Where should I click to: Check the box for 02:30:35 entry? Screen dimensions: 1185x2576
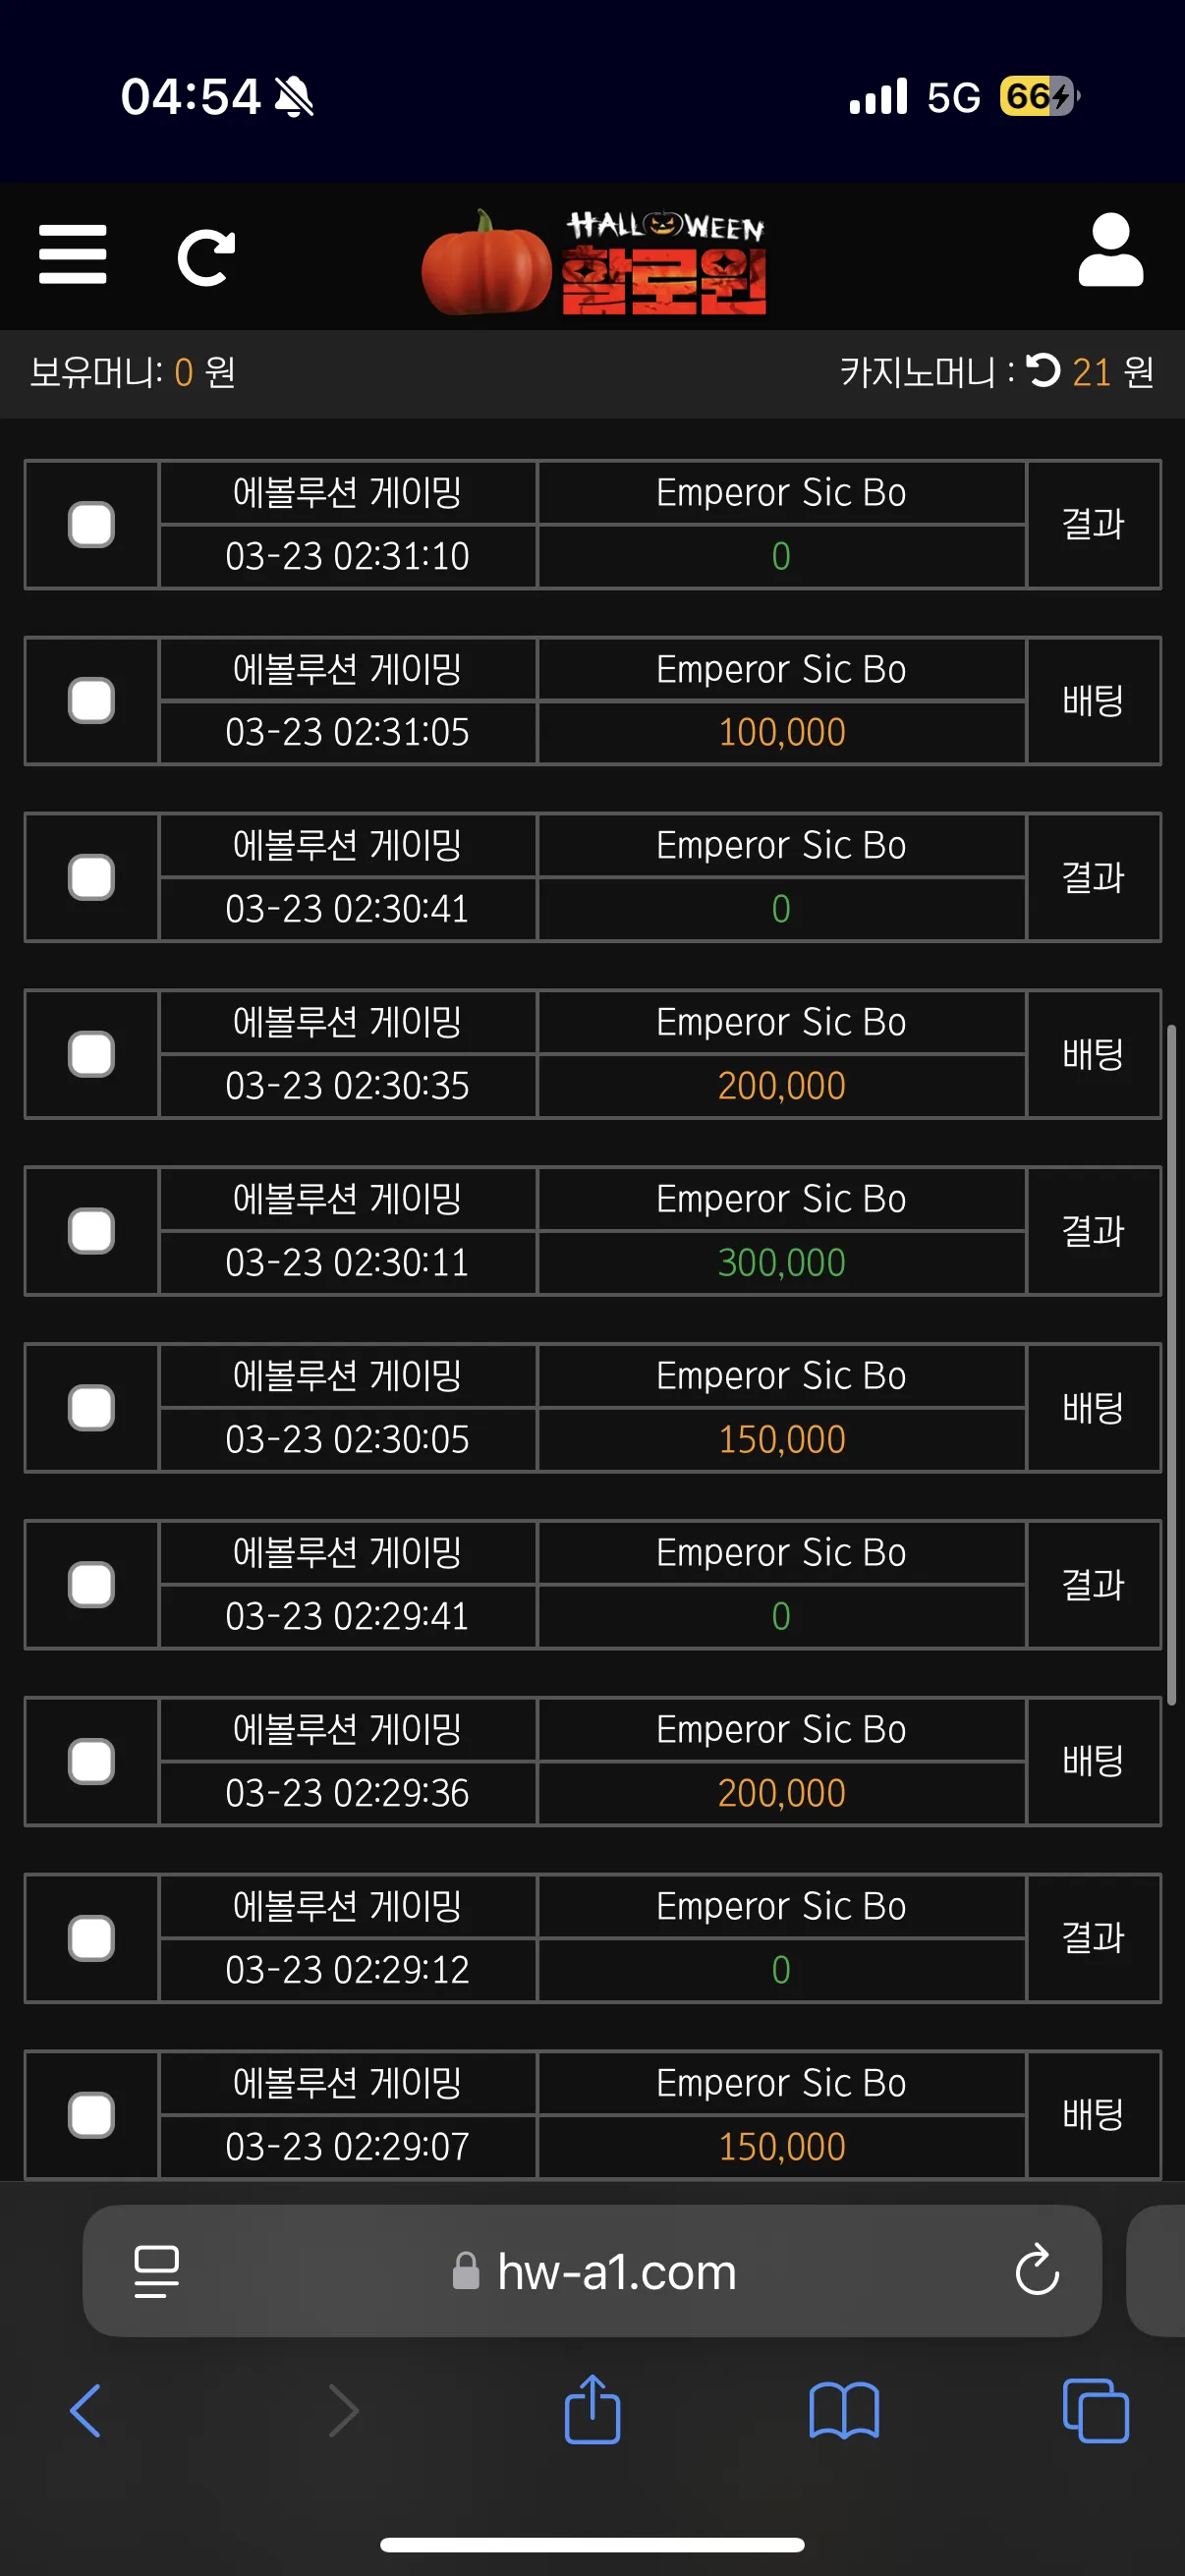point(91,1054)
